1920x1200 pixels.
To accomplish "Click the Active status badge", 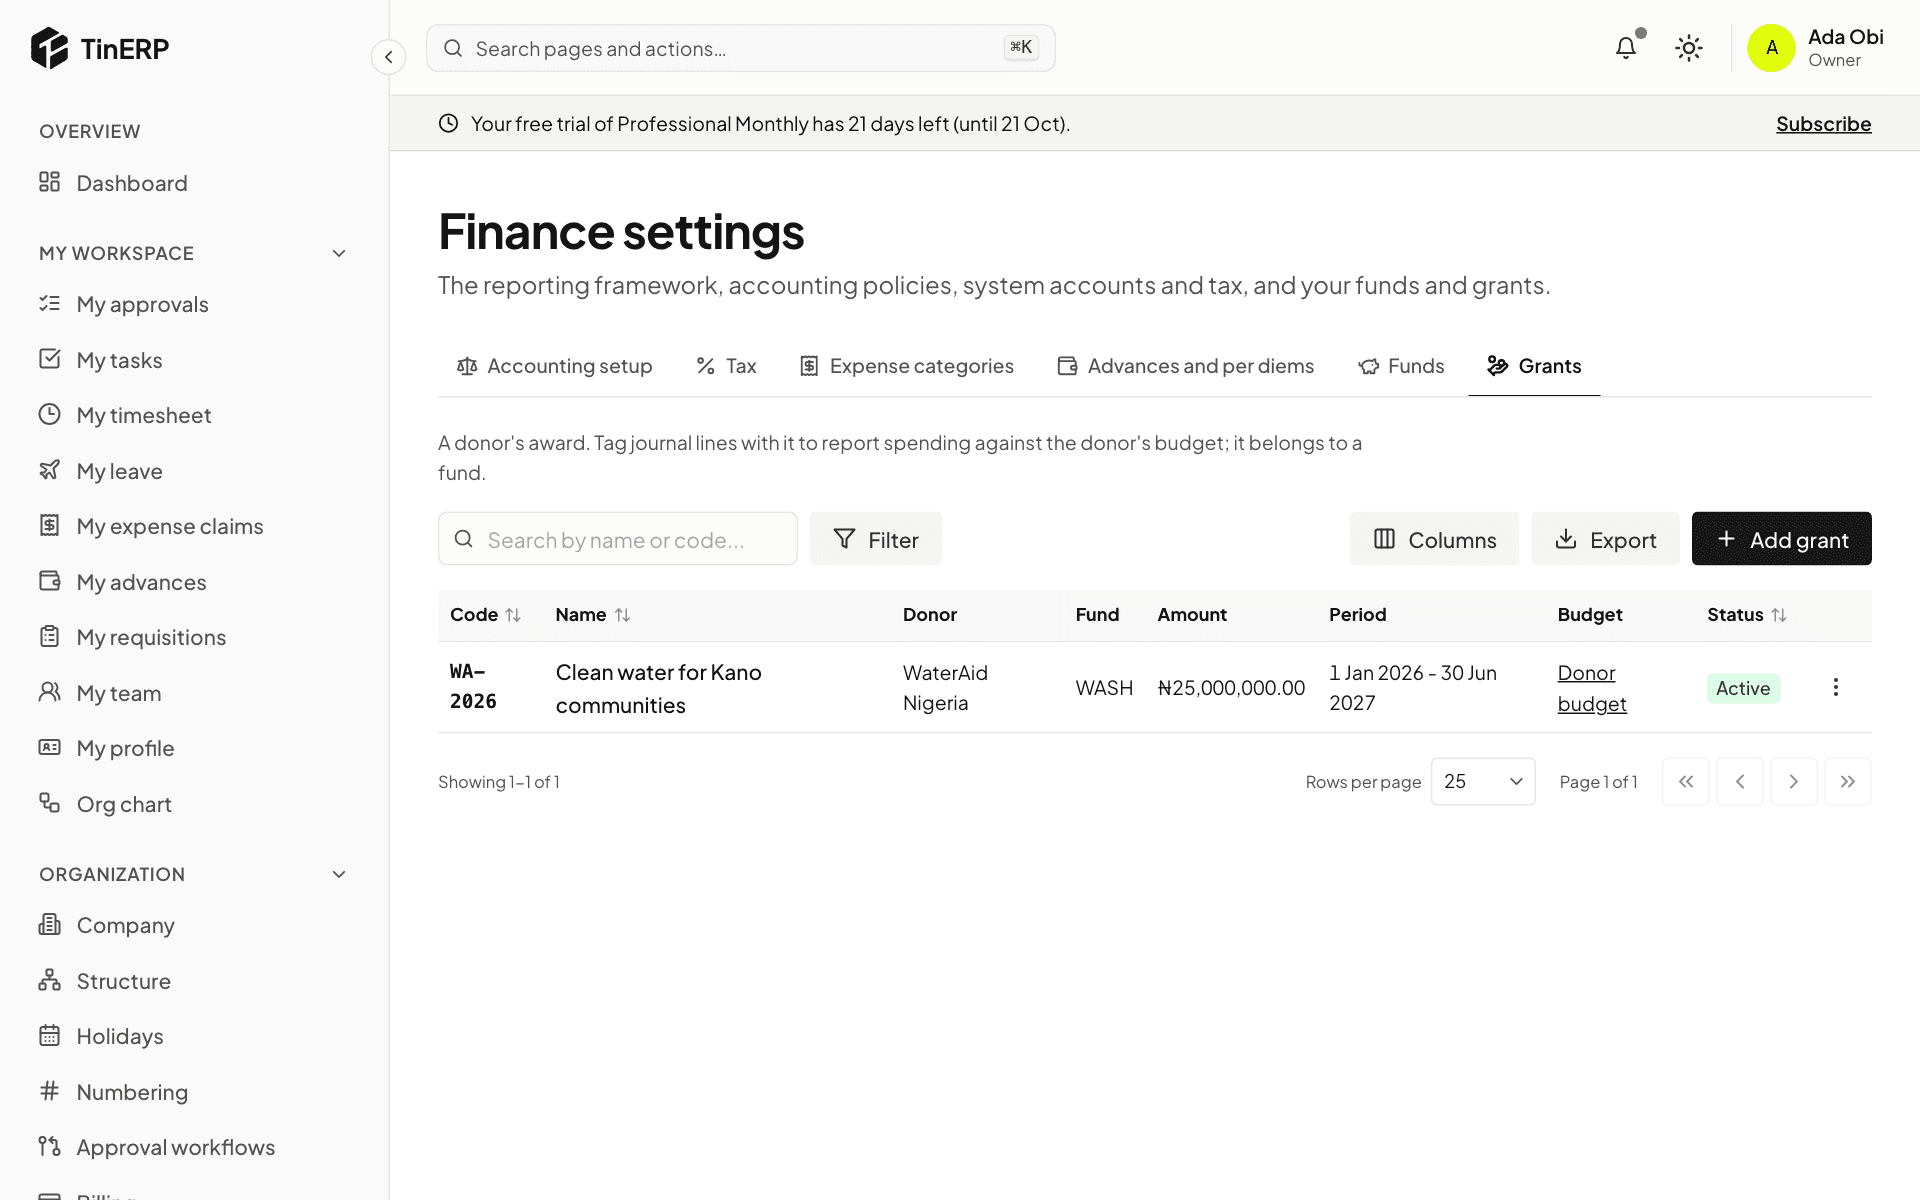I will point(1743,688).
